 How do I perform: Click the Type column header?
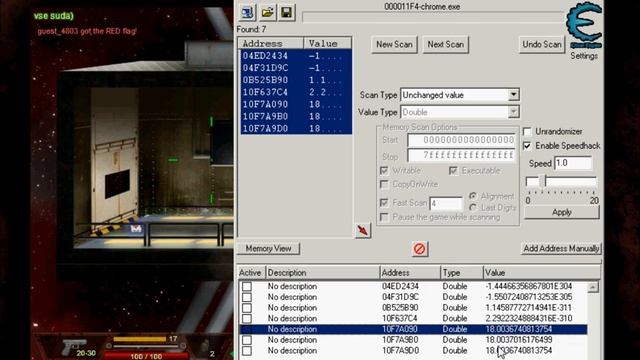(x=461, y=273)
